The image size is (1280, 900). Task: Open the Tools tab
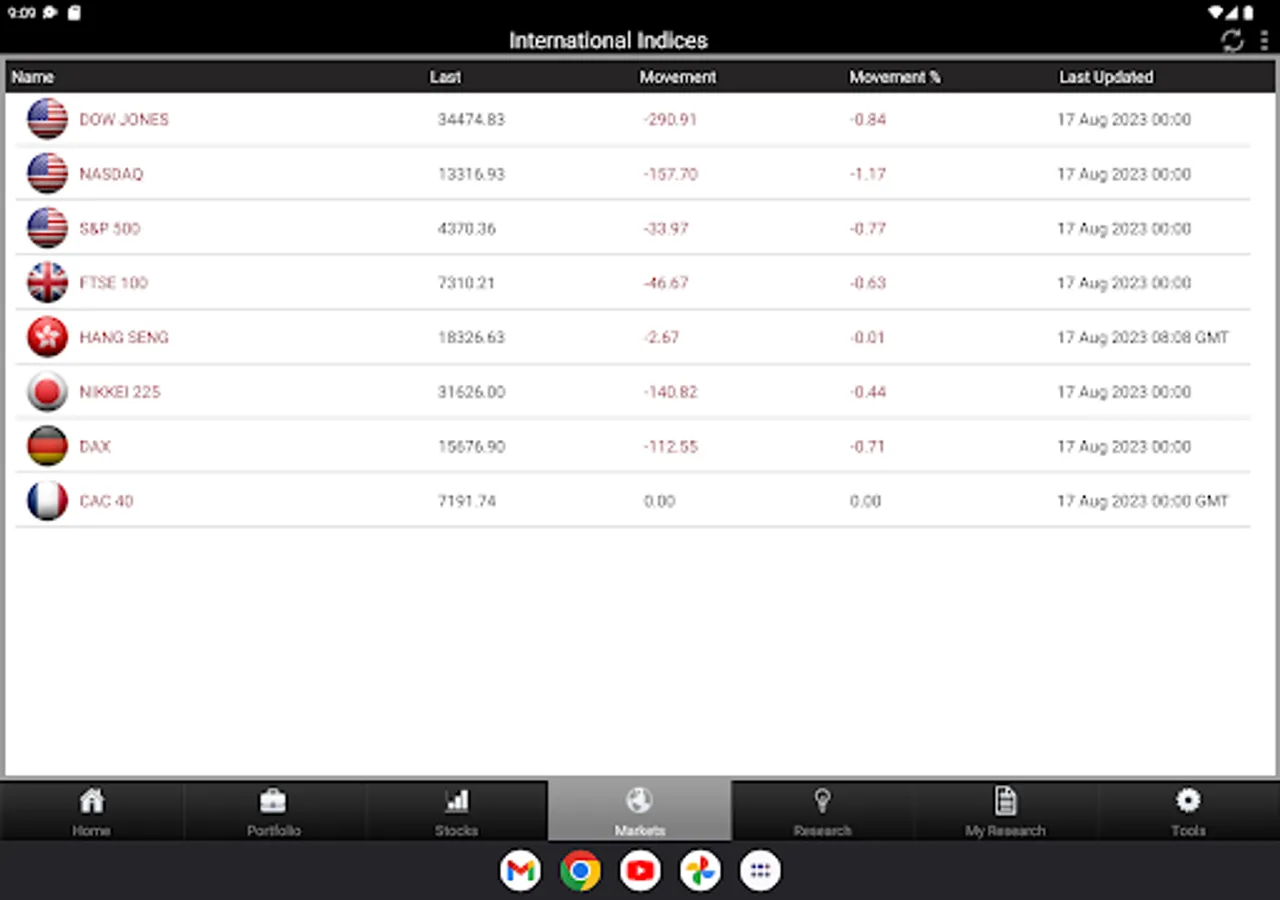click(x=1188, y=811)
